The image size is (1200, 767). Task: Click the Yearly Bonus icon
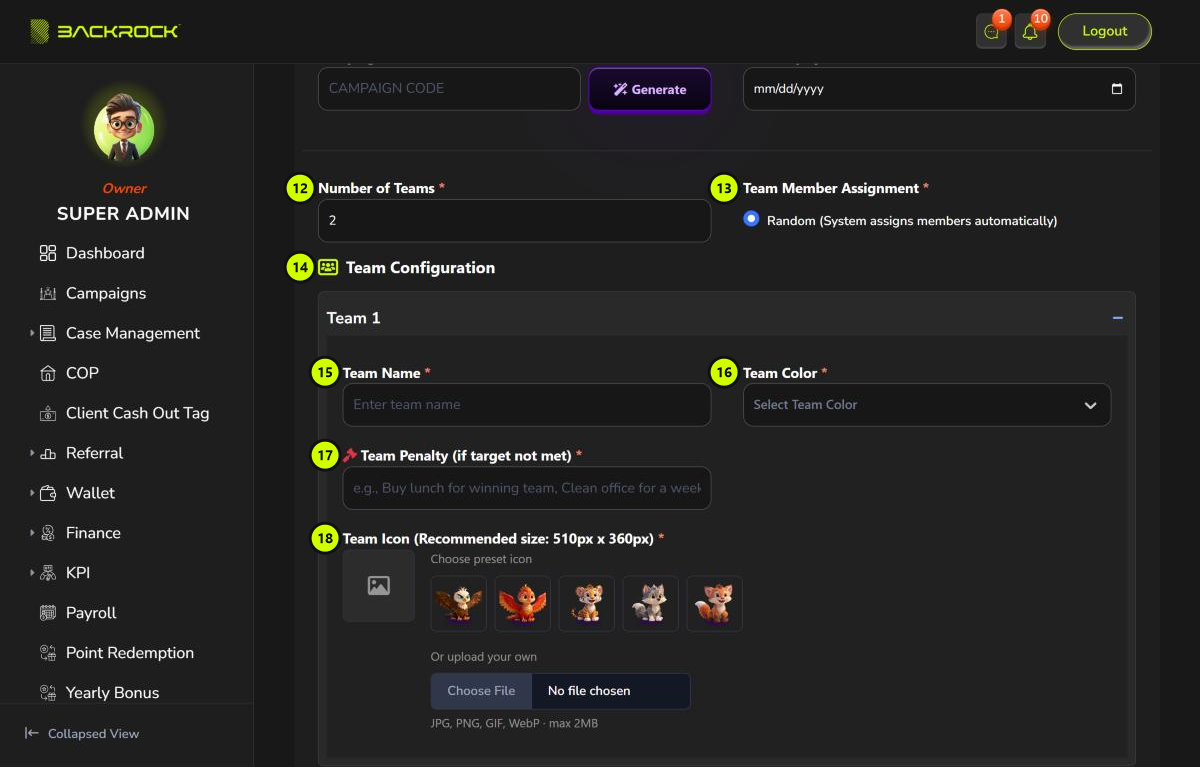tap(48, 693)
